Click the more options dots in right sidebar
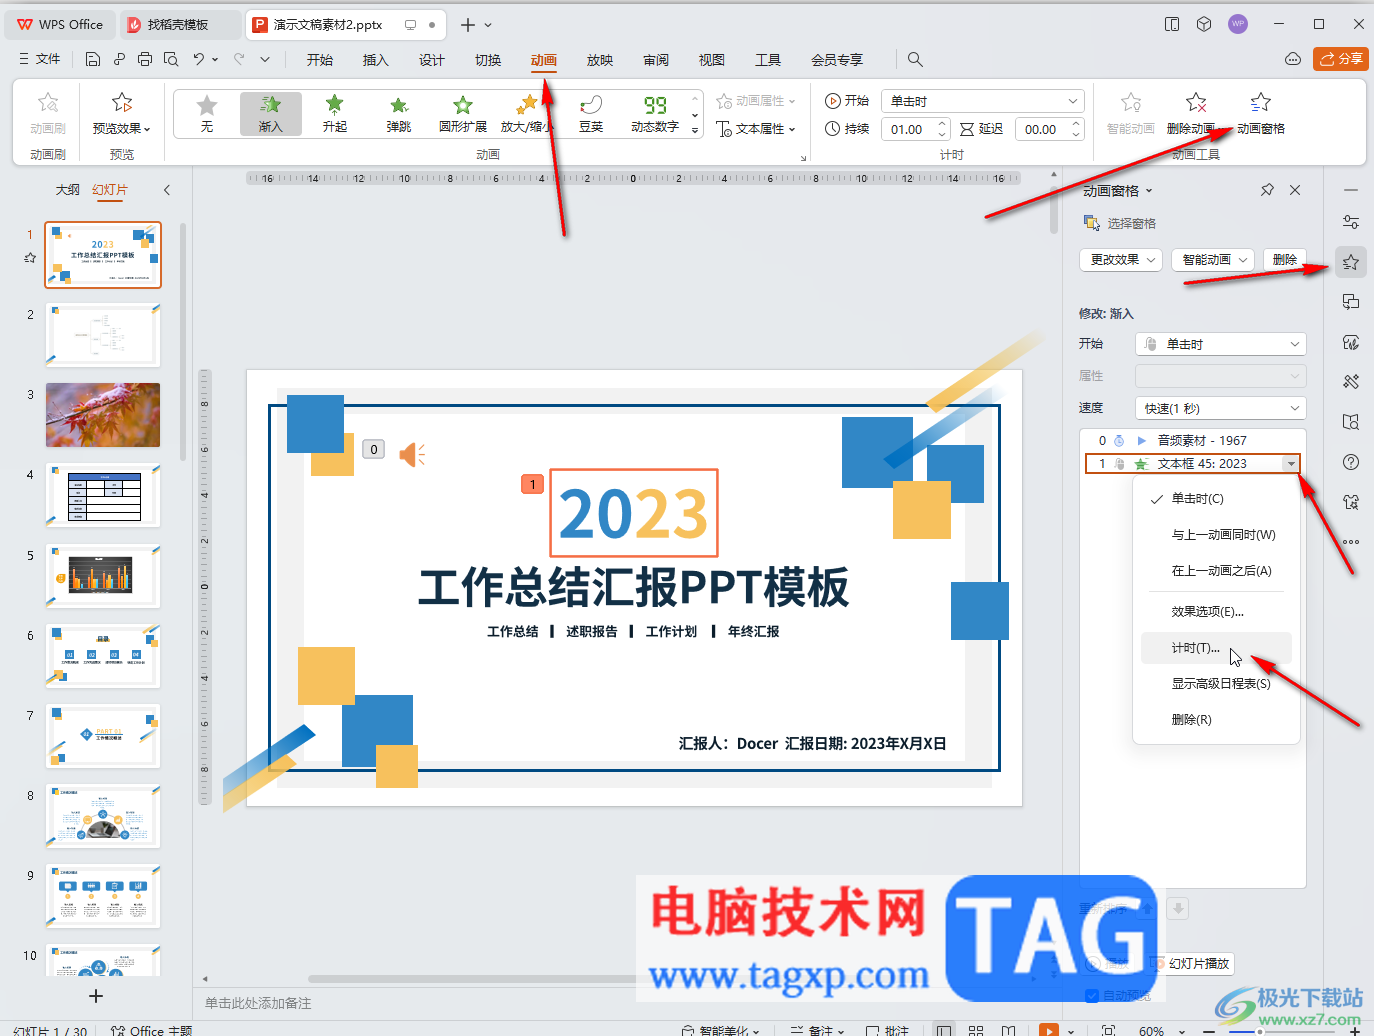 pyautogui.click(x=1351, y=542)
